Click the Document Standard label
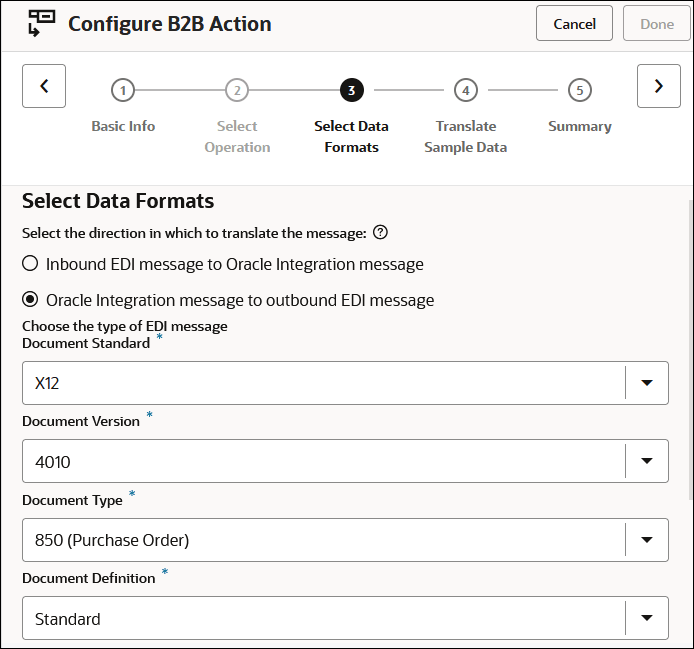694x649 pixels. [x=86, y=343]
